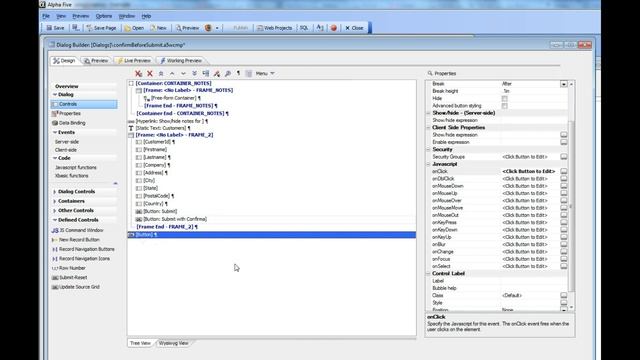Click the New toolbar button
Viewport: 640px width, 360px height.
tap(158, 28)
